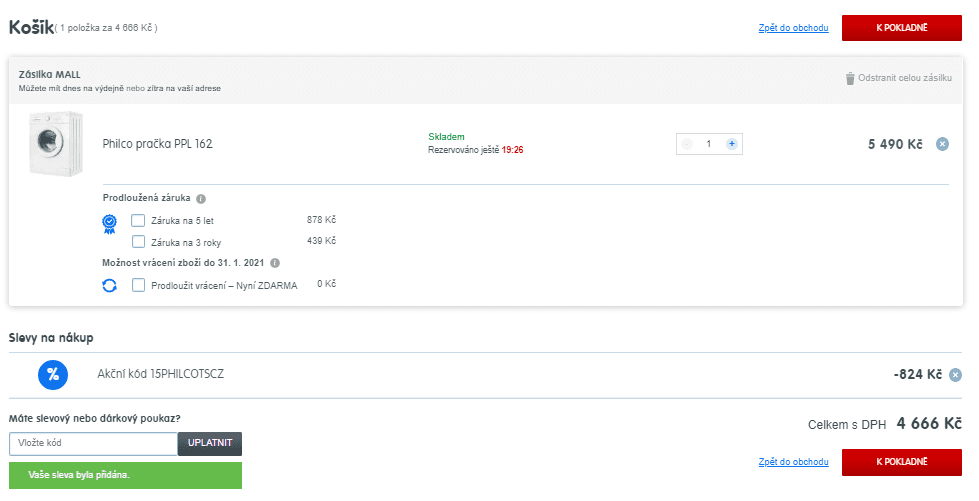Go to checkout via bottom K POKLADNĚ button
979x501 pixels.
tap(902, 462)
